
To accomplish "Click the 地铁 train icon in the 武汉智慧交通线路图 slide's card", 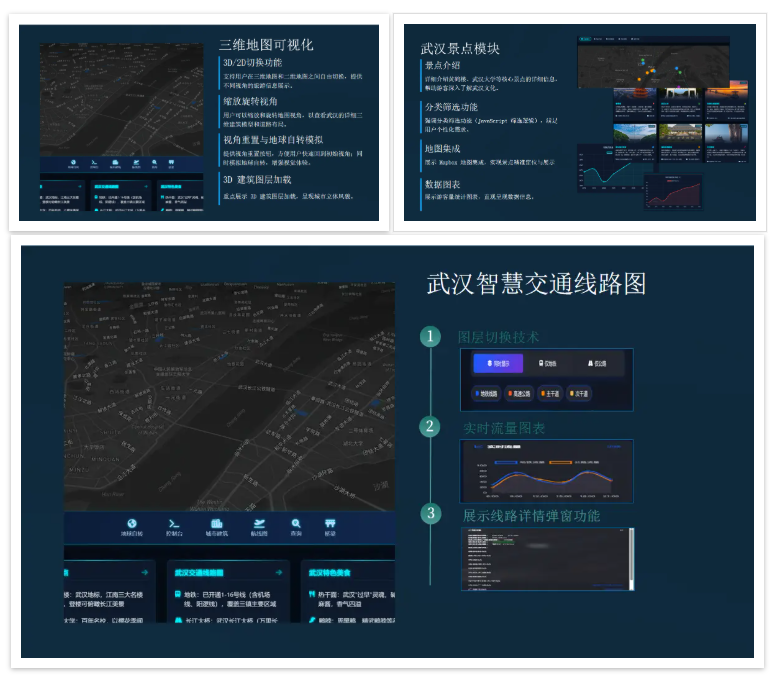I will [178, 594].
